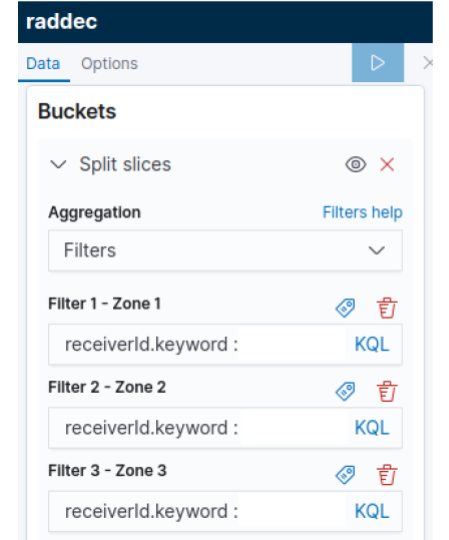The image size is (449, 540).
Task: Delete Filter 1 - Zone 1
Action: pyautogui.click(x=387, y=308)
